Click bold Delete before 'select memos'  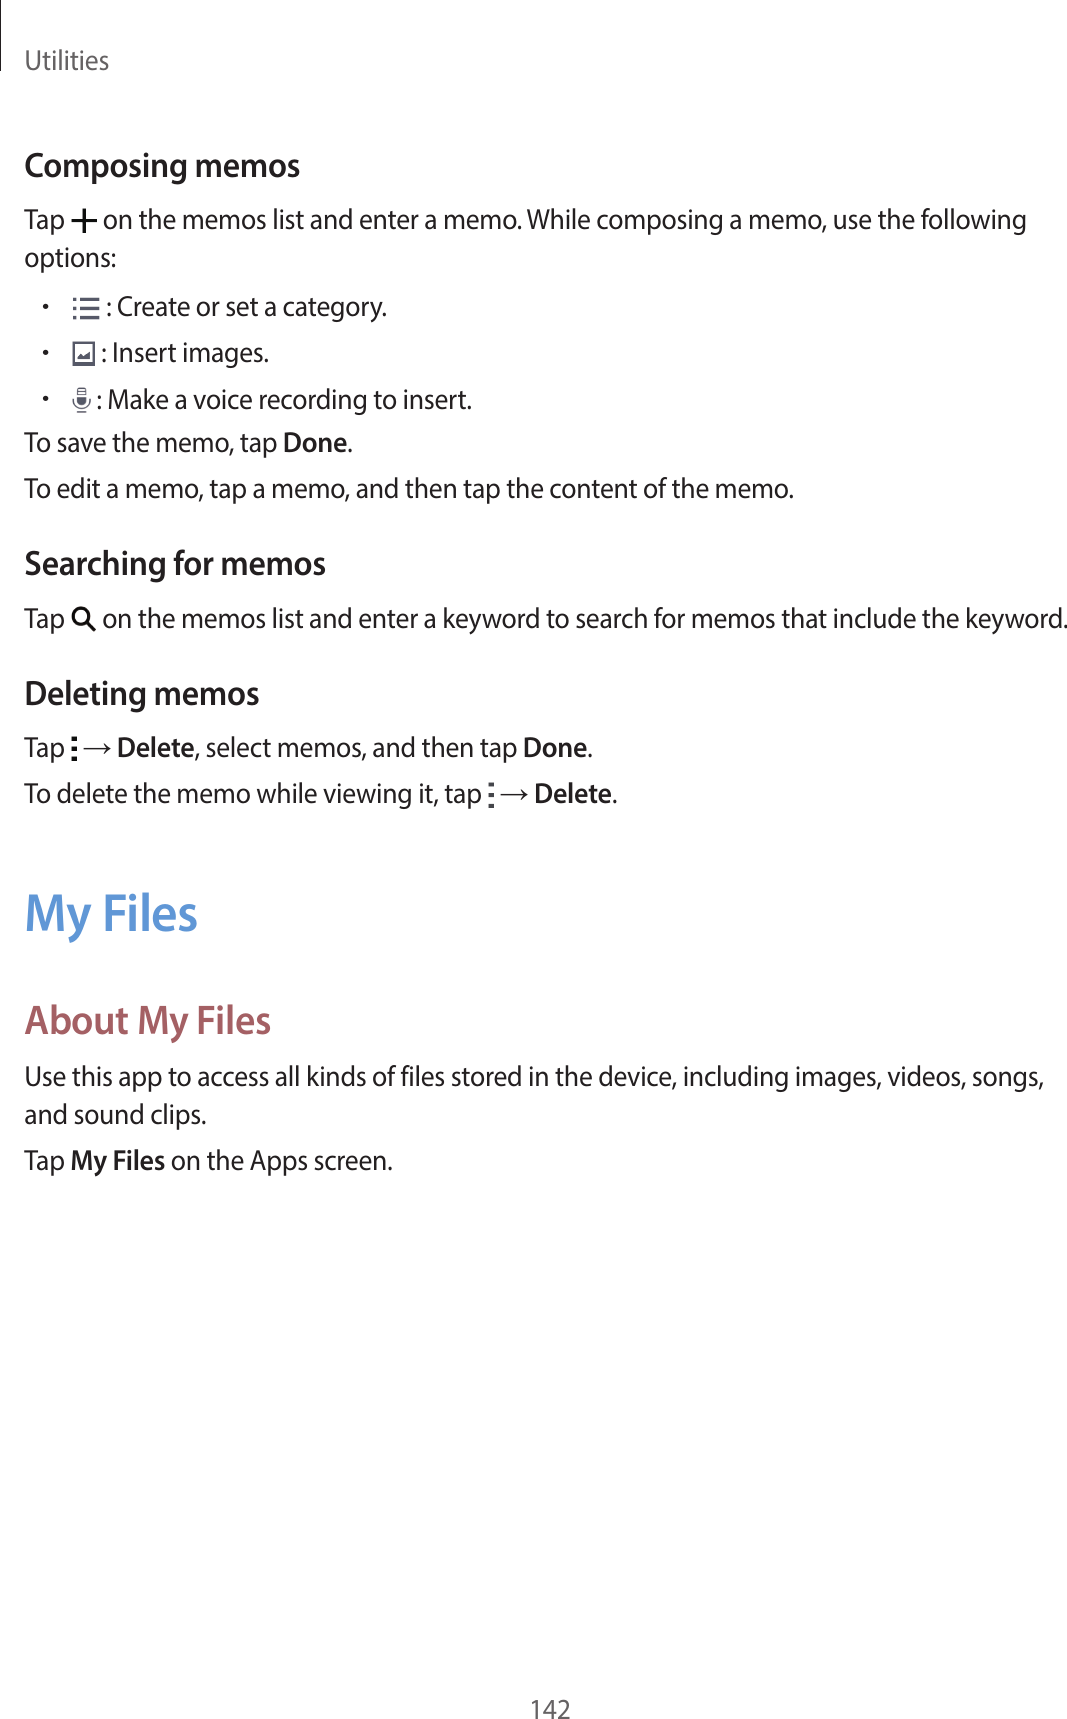(x=155, y=748)
